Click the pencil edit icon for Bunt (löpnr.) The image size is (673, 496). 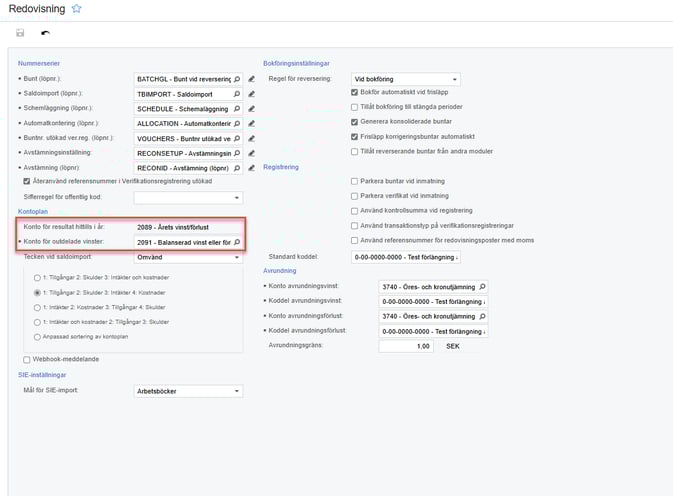[x=252, y=78]
